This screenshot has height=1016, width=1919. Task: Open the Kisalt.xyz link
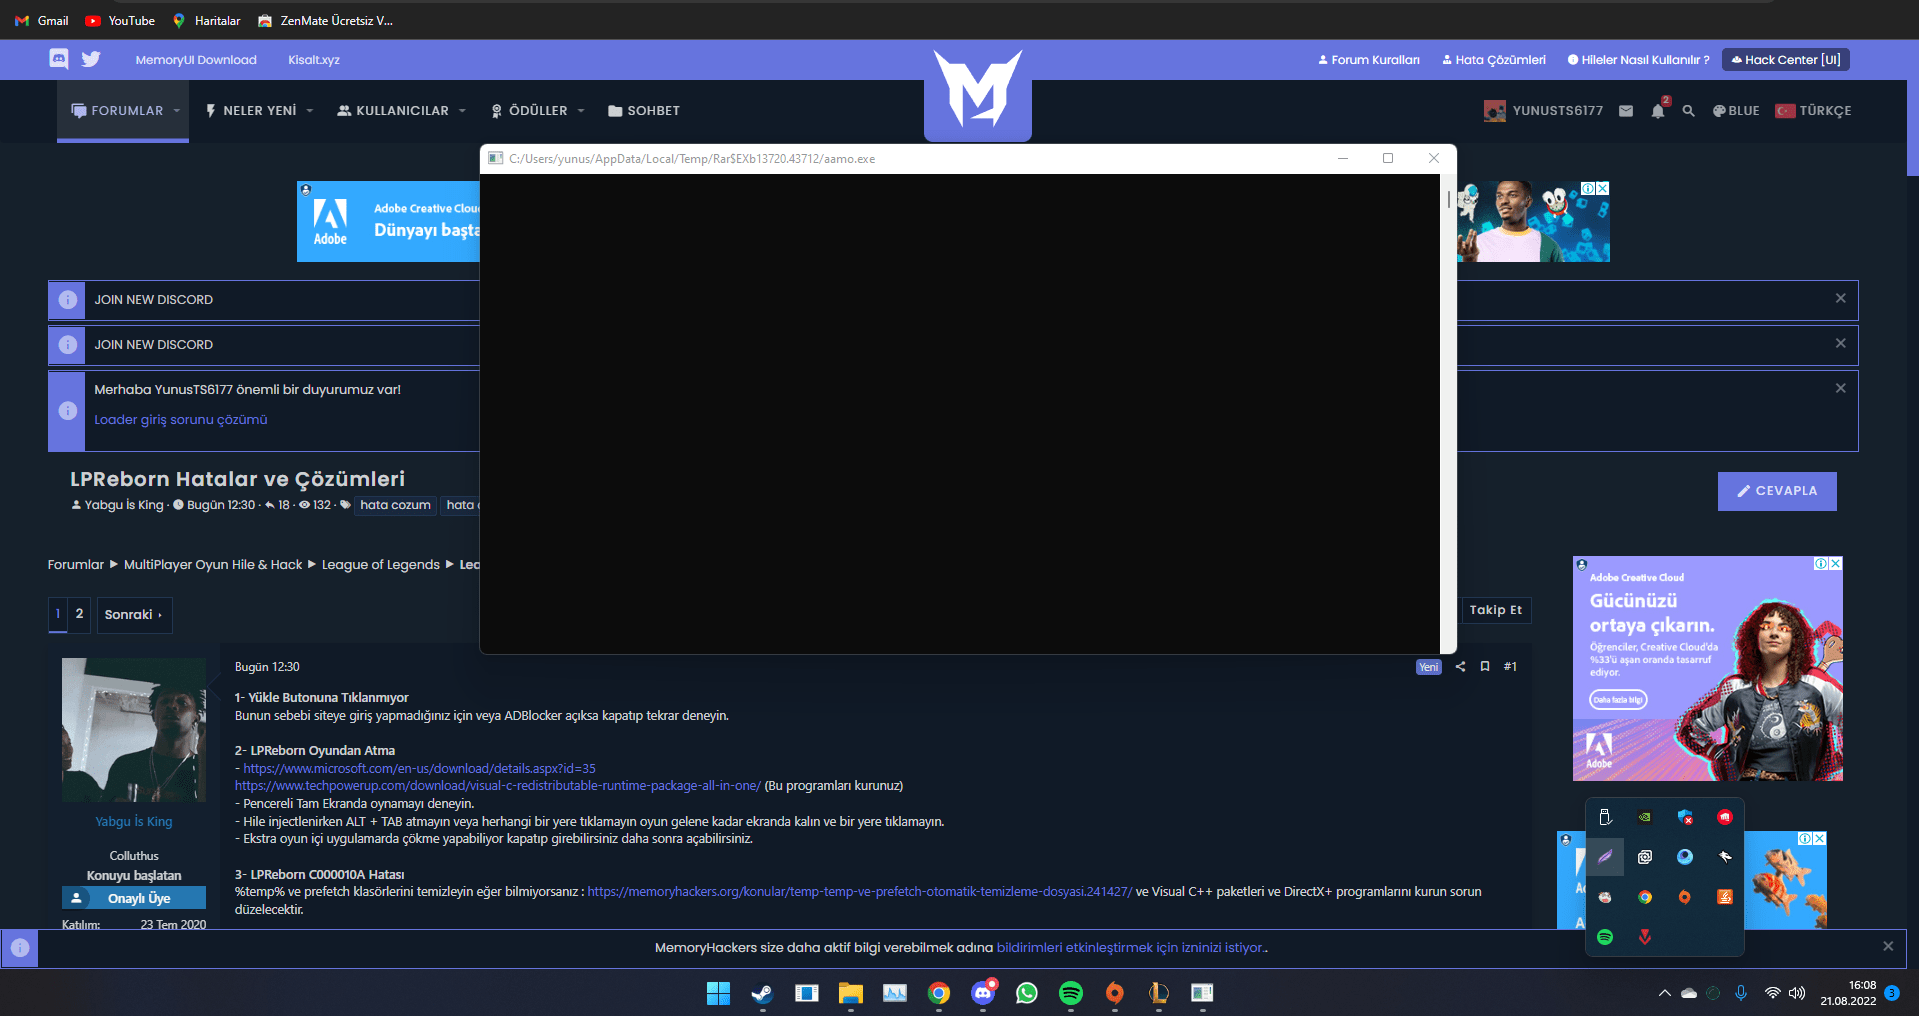click(x=314, y=60)
